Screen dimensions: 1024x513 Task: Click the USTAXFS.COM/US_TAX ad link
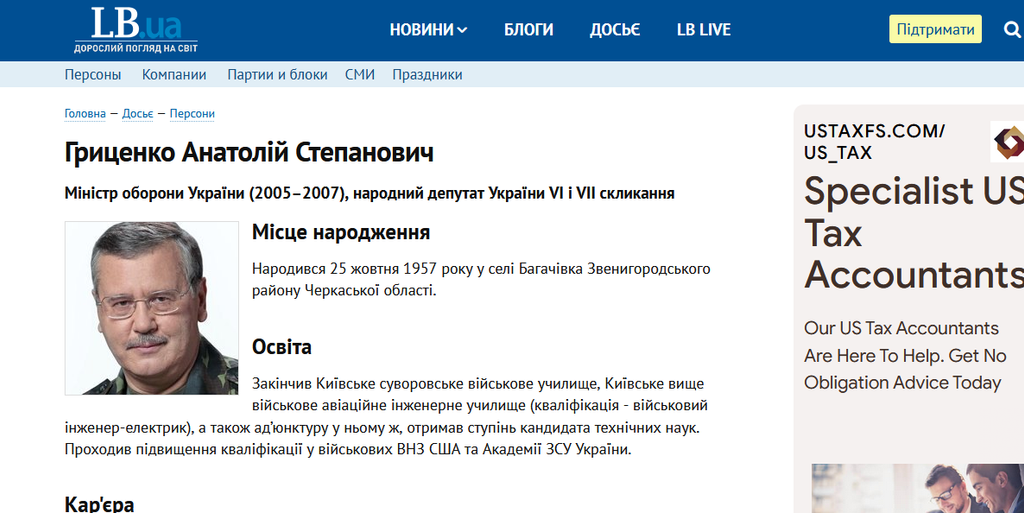click(x=874, y=142)
